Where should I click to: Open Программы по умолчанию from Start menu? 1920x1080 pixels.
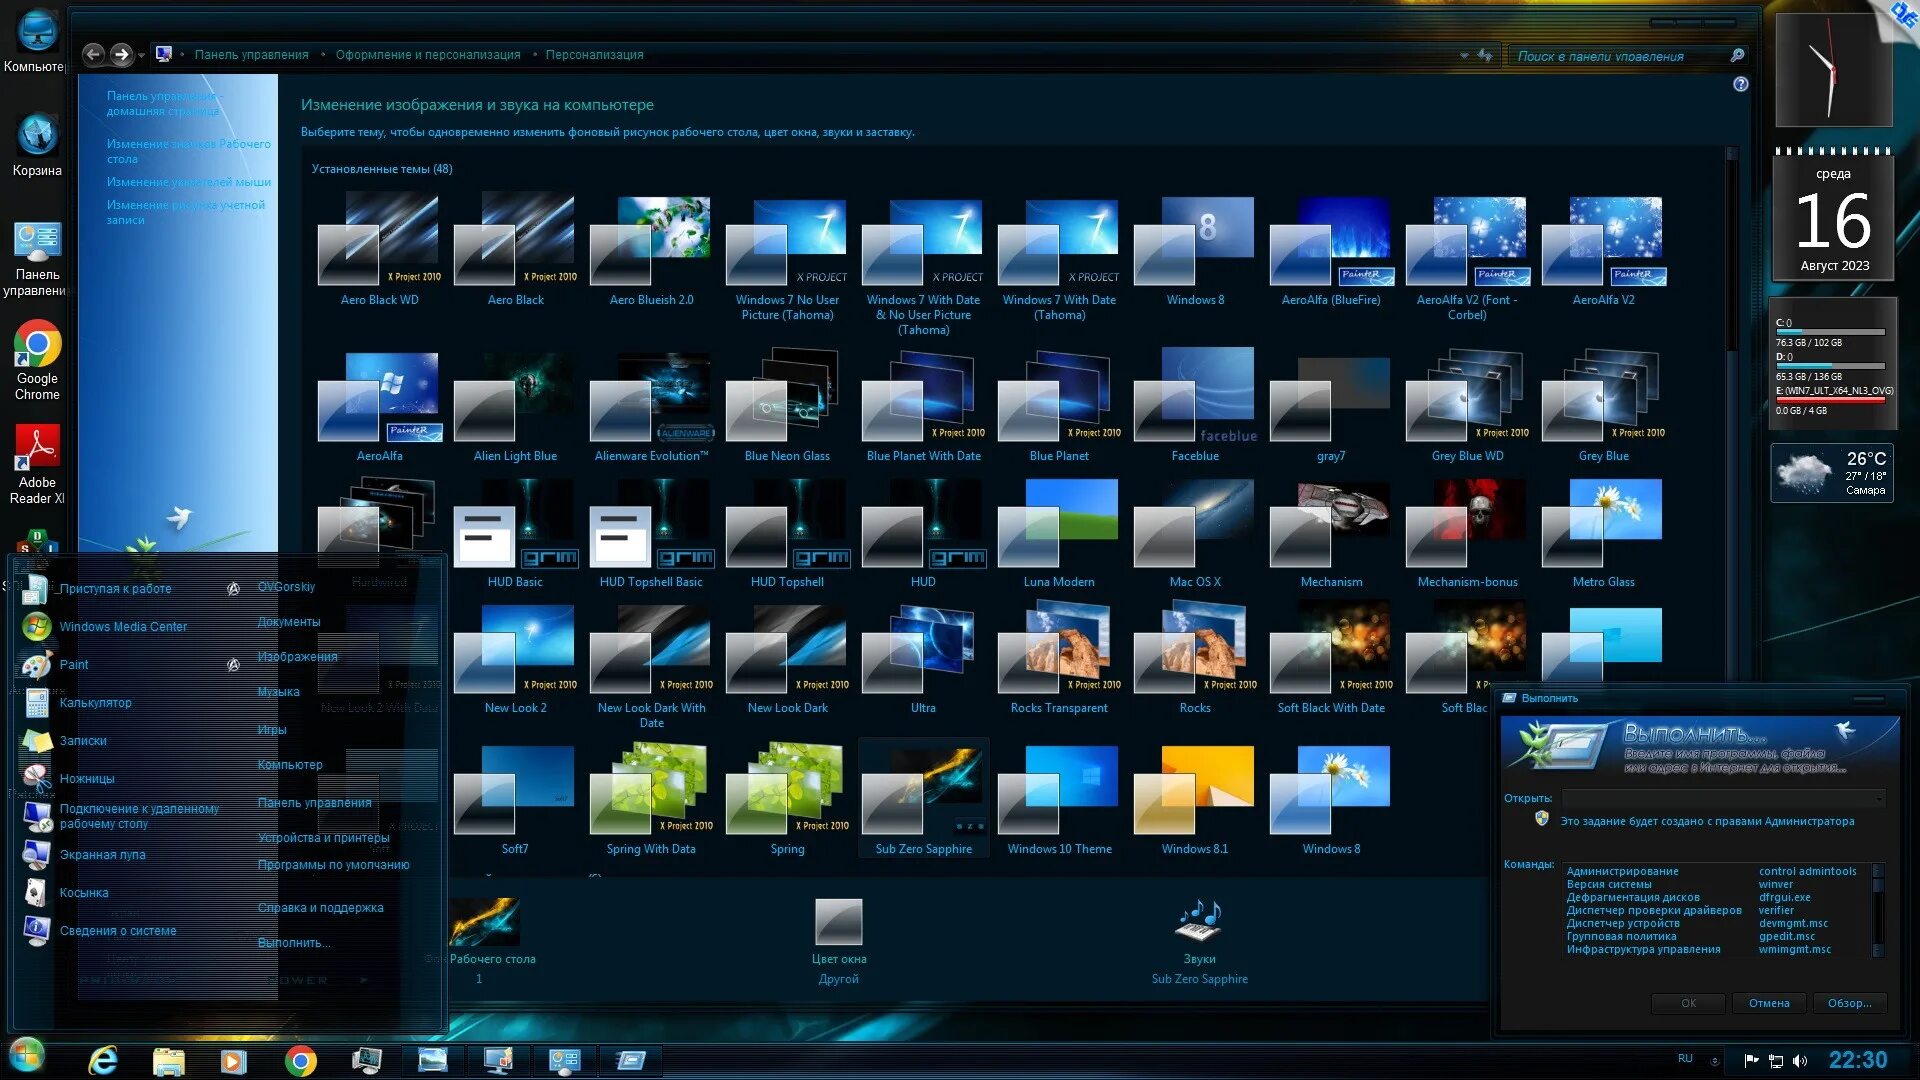coord(335,862)
